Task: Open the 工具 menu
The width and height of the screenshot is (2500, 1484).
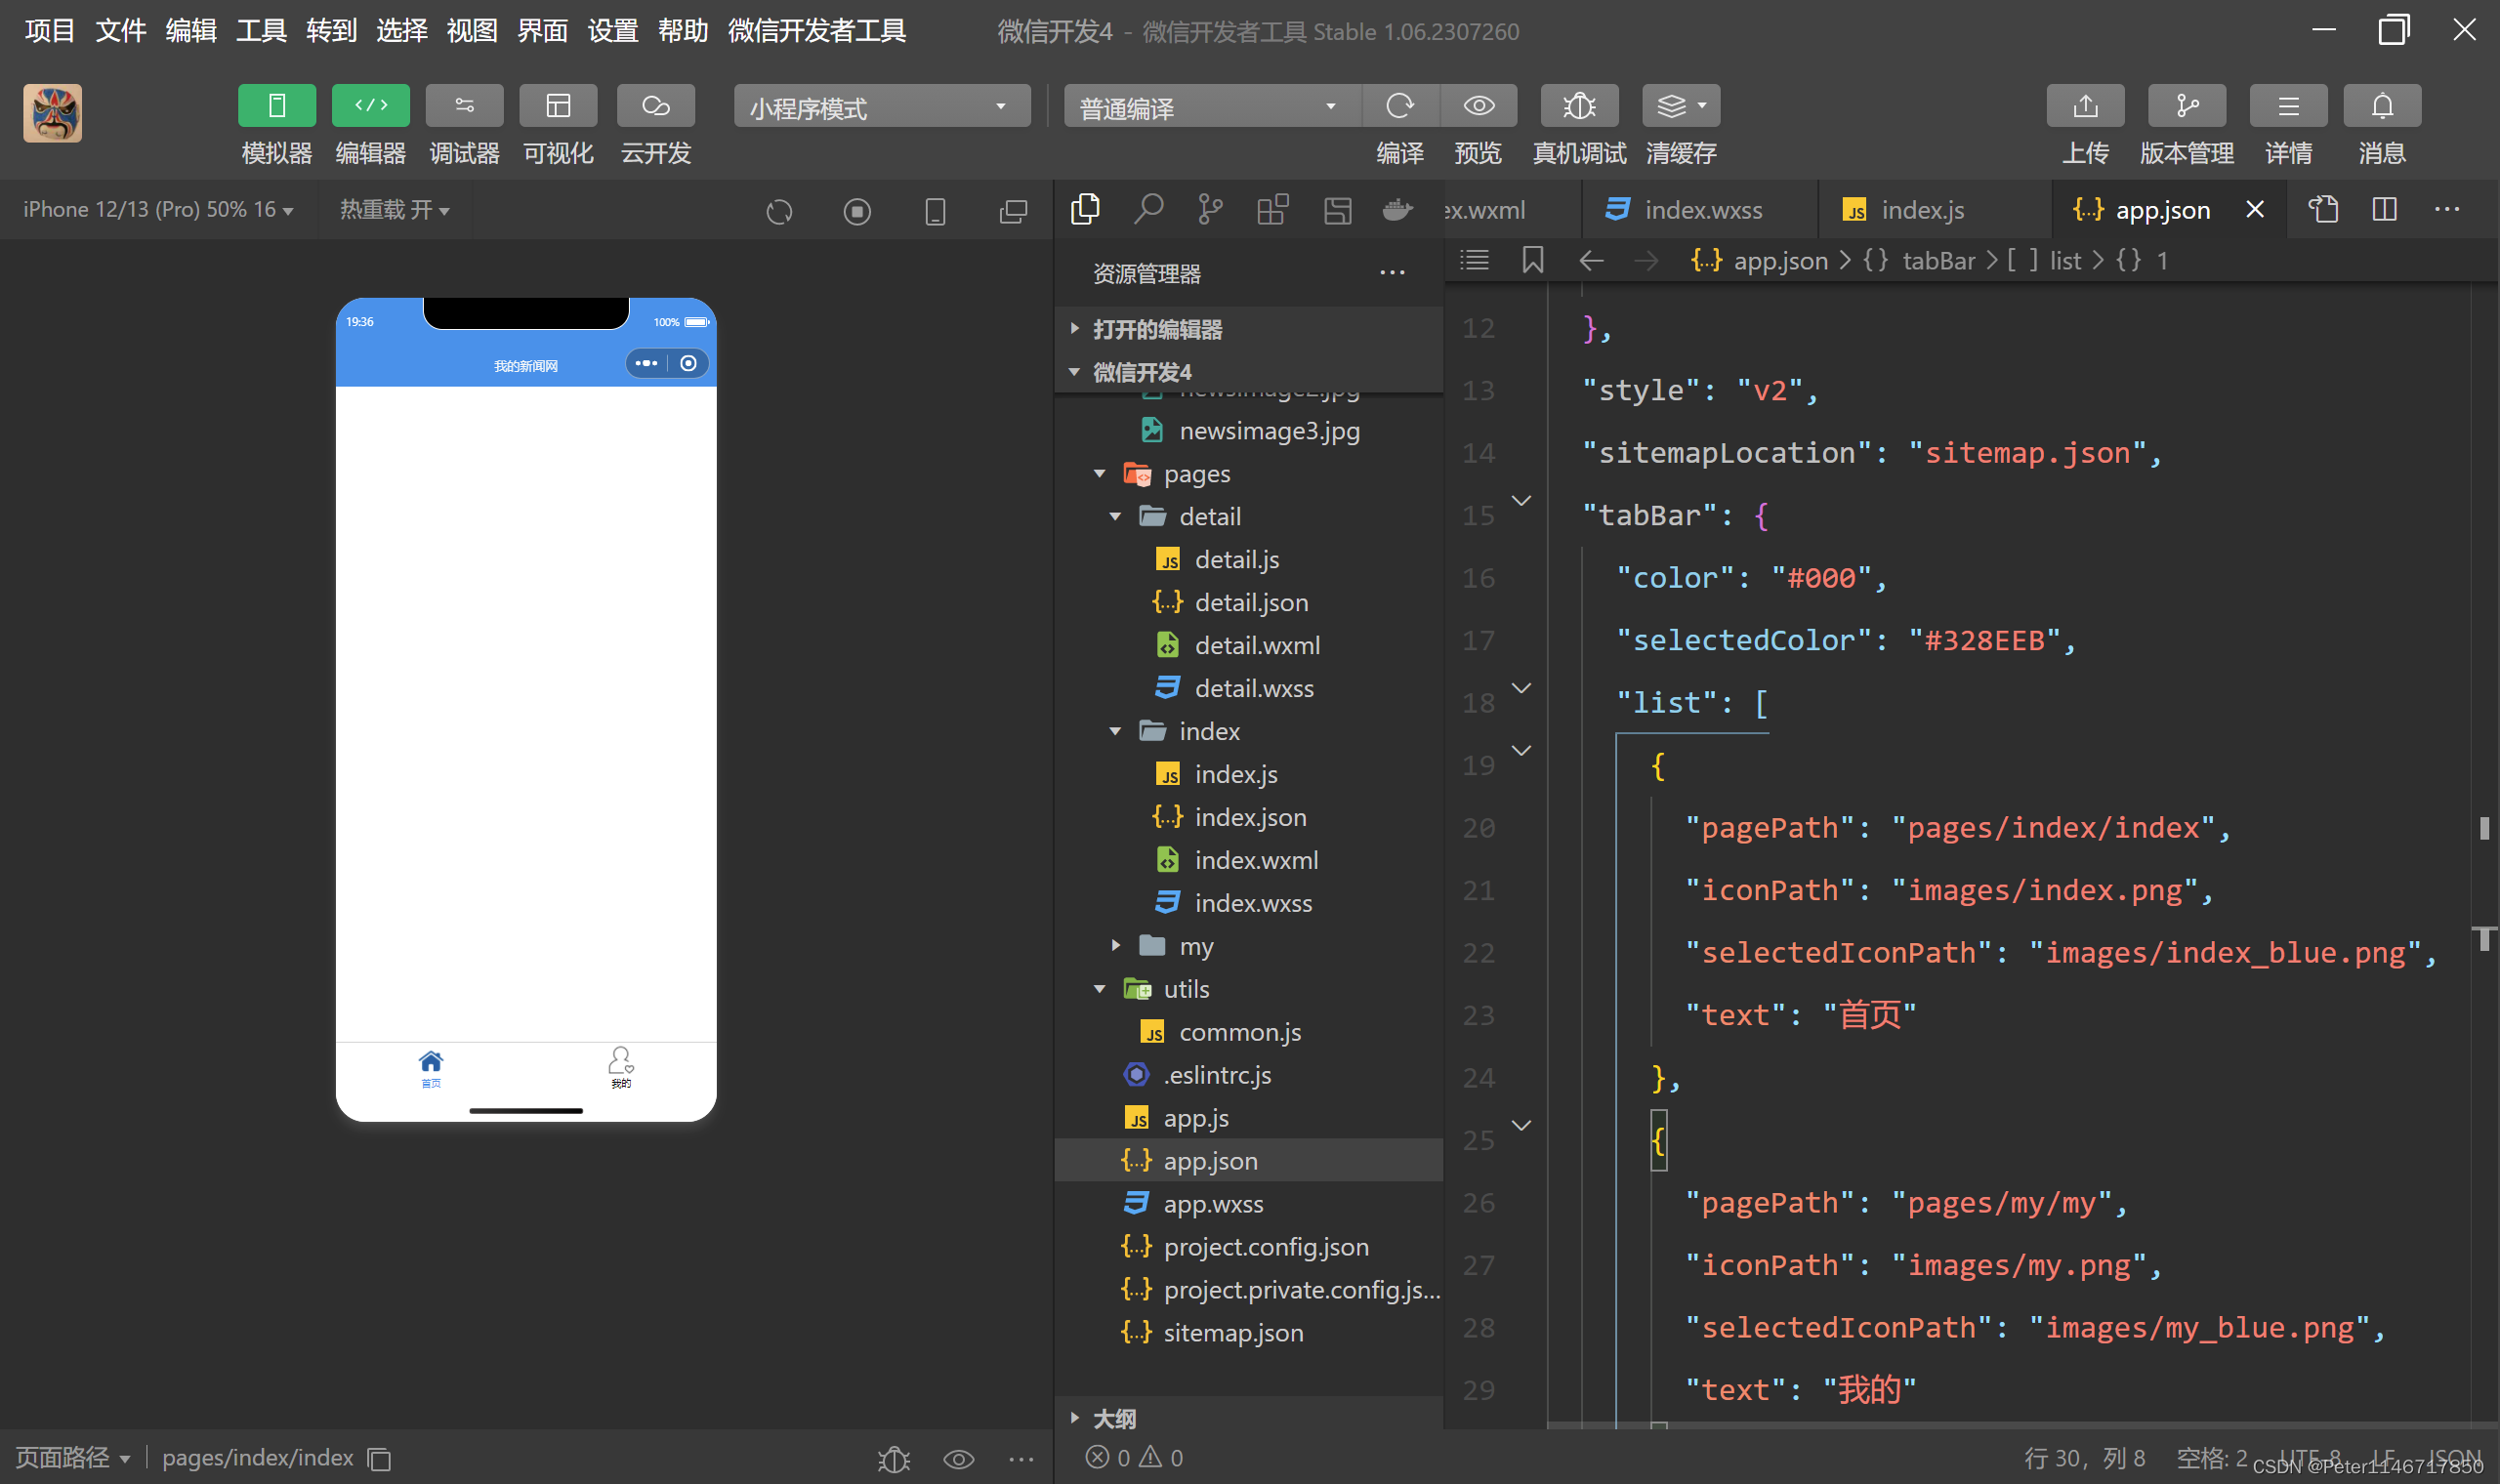Action: point(261,31)
